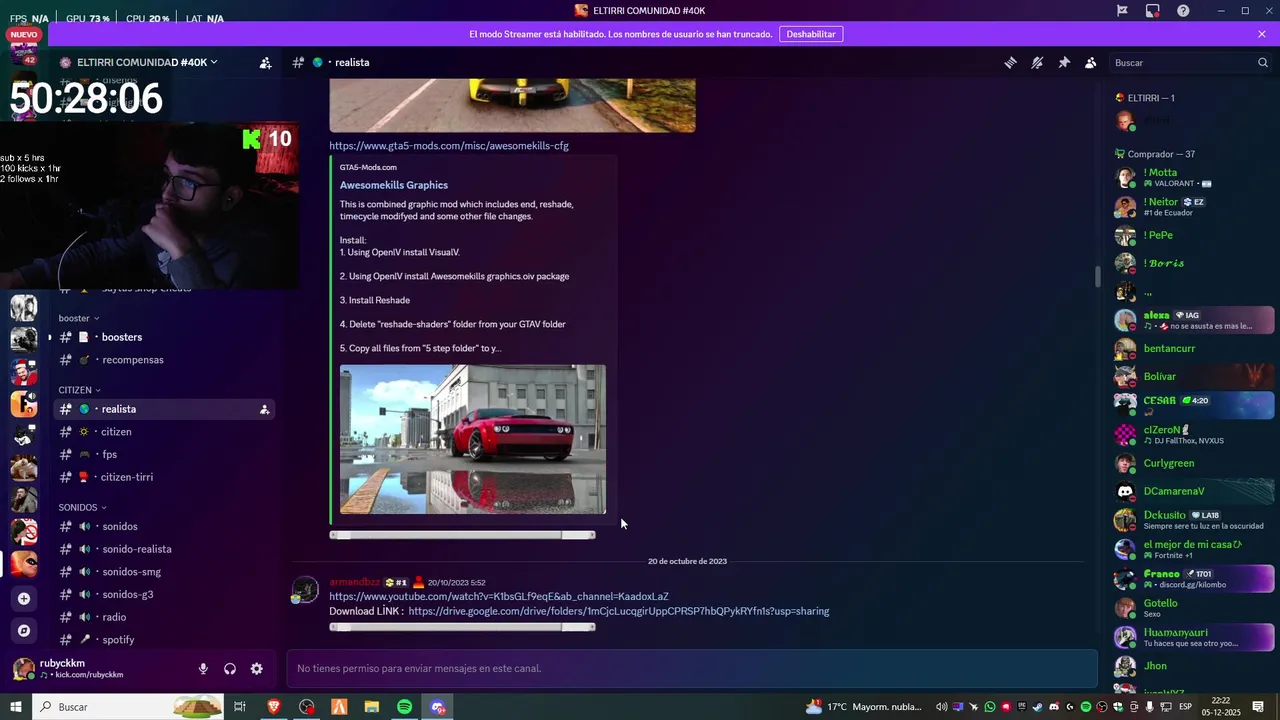Open the sonidos channel
This screenshot has width=1280, height=720.
pos(164,526)
